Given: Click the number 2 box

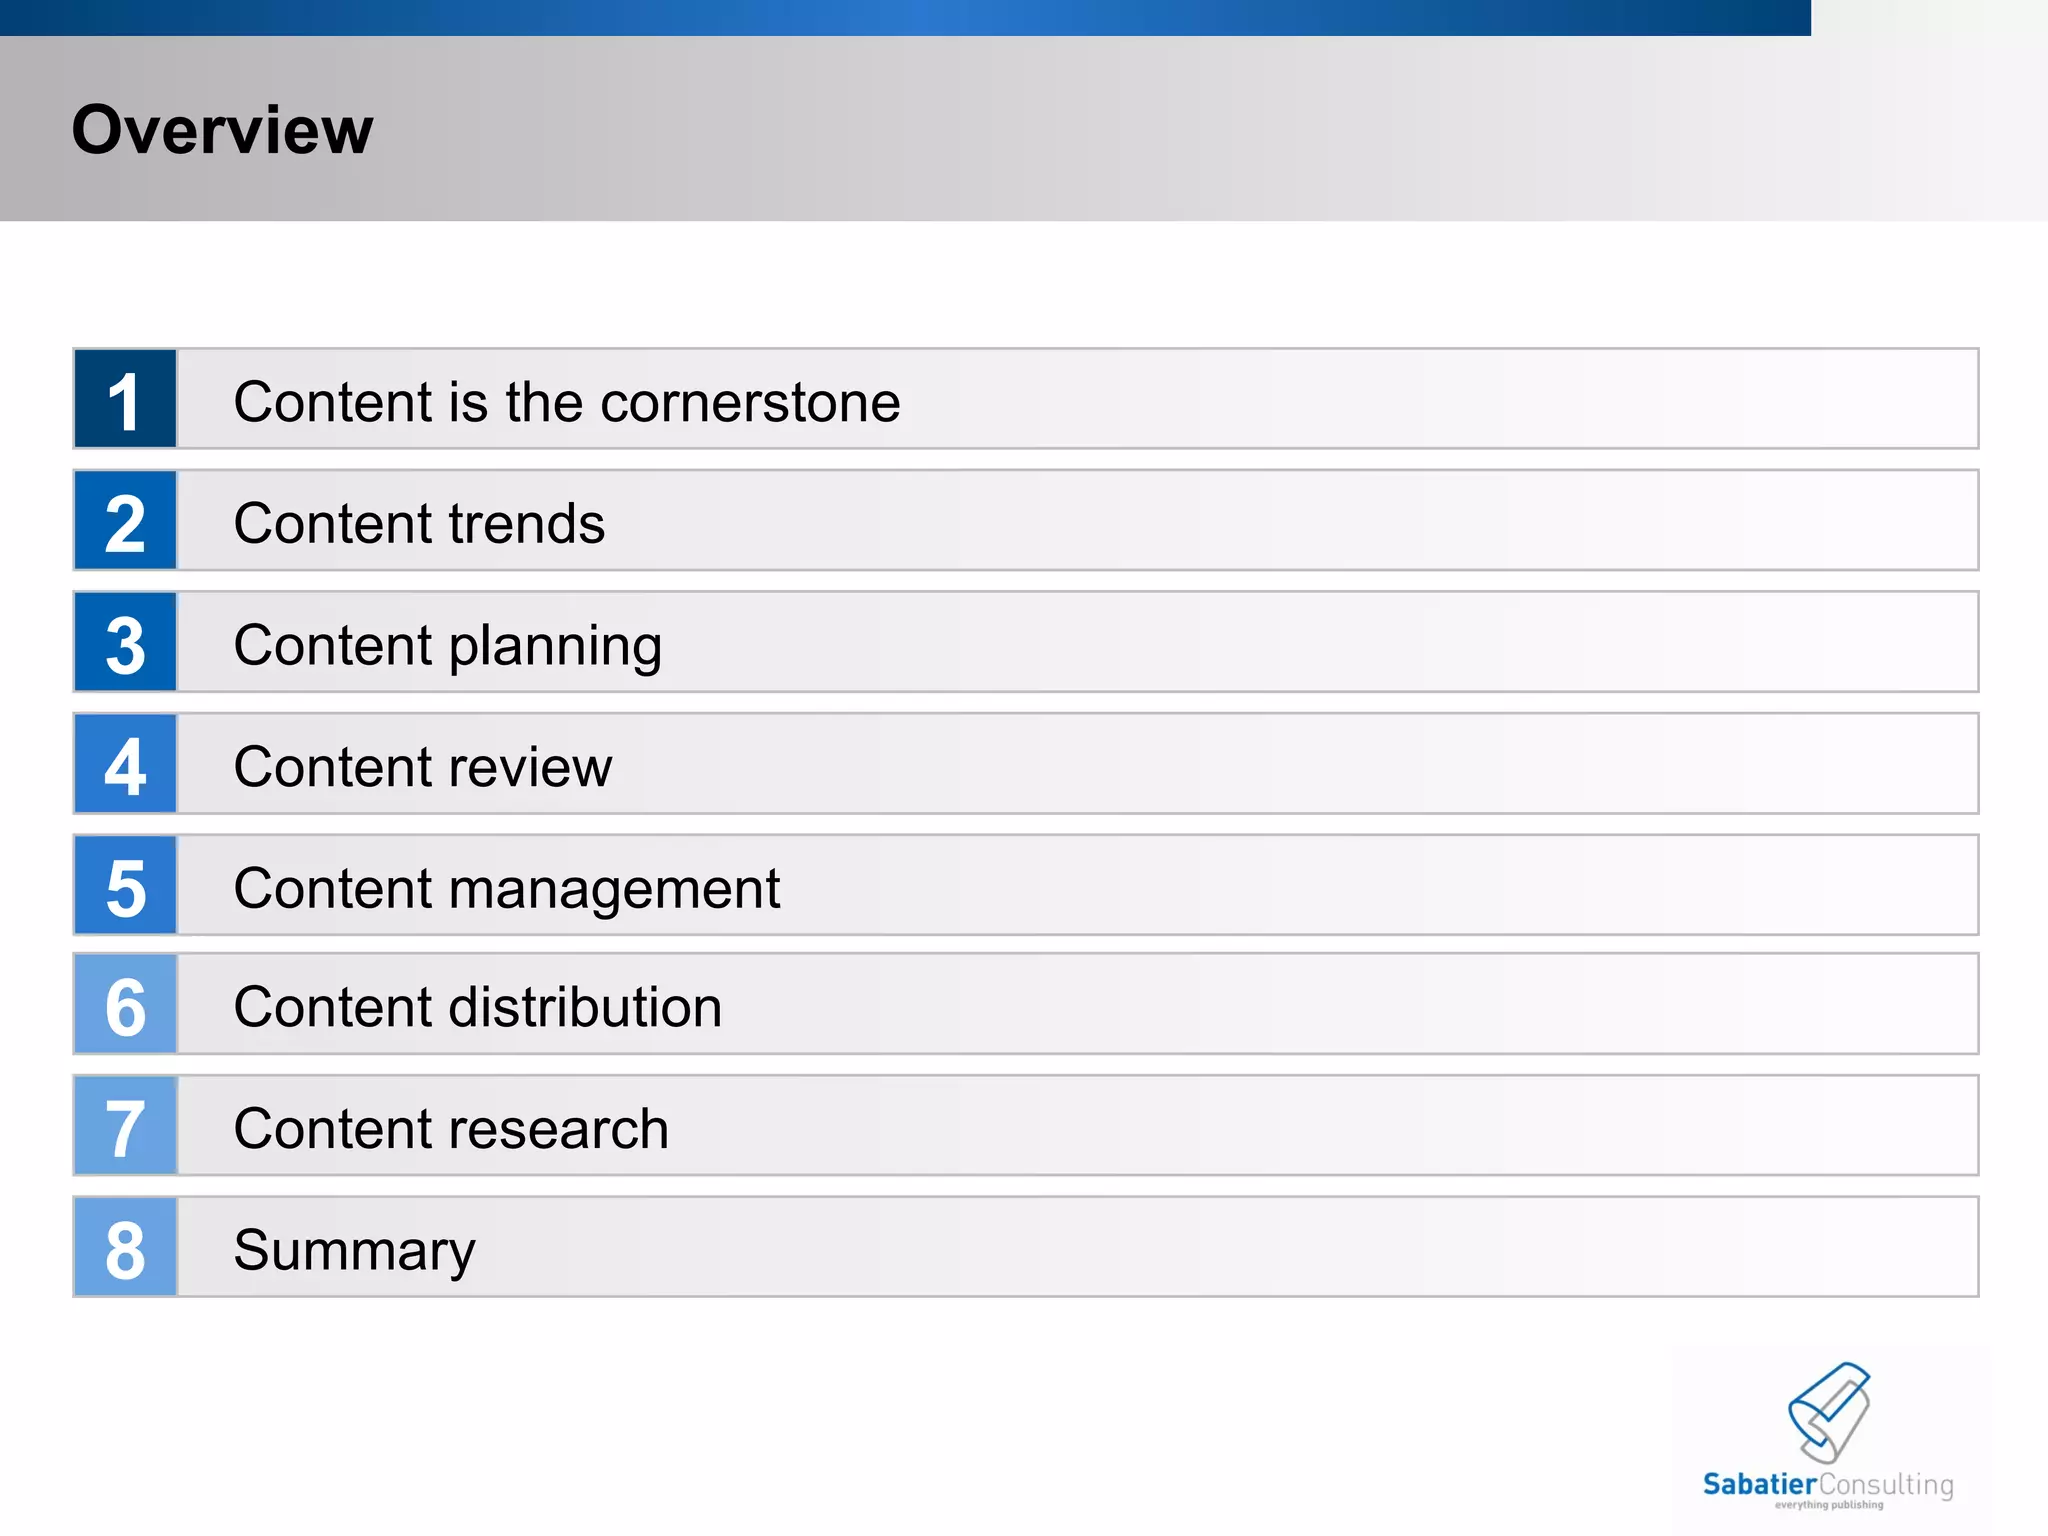Looking at the screenshot, I should (125, 521).
